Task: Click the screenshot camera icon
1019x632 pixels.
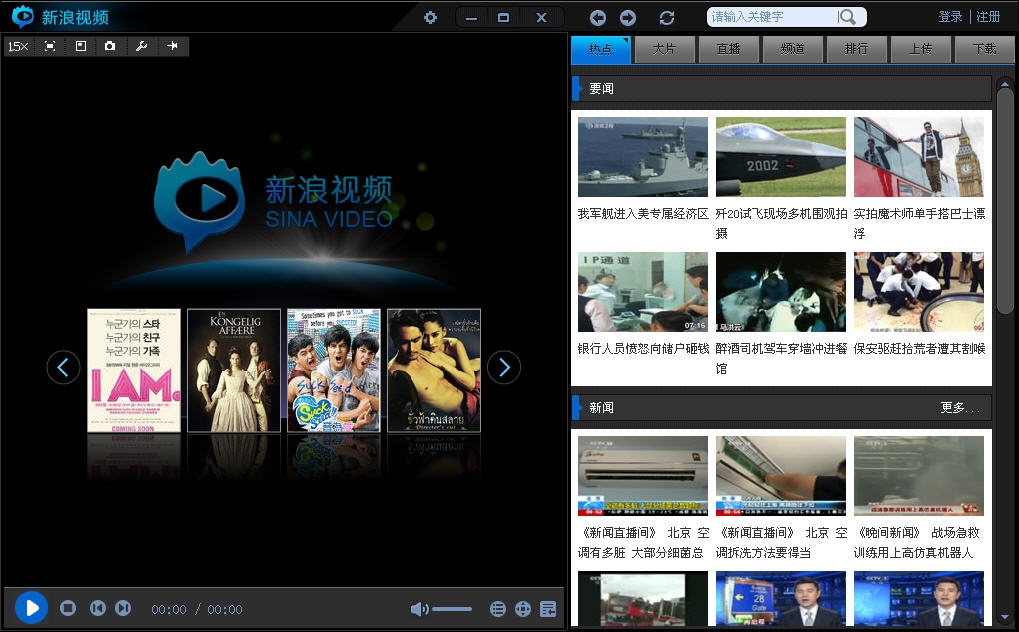Action: 110,46
